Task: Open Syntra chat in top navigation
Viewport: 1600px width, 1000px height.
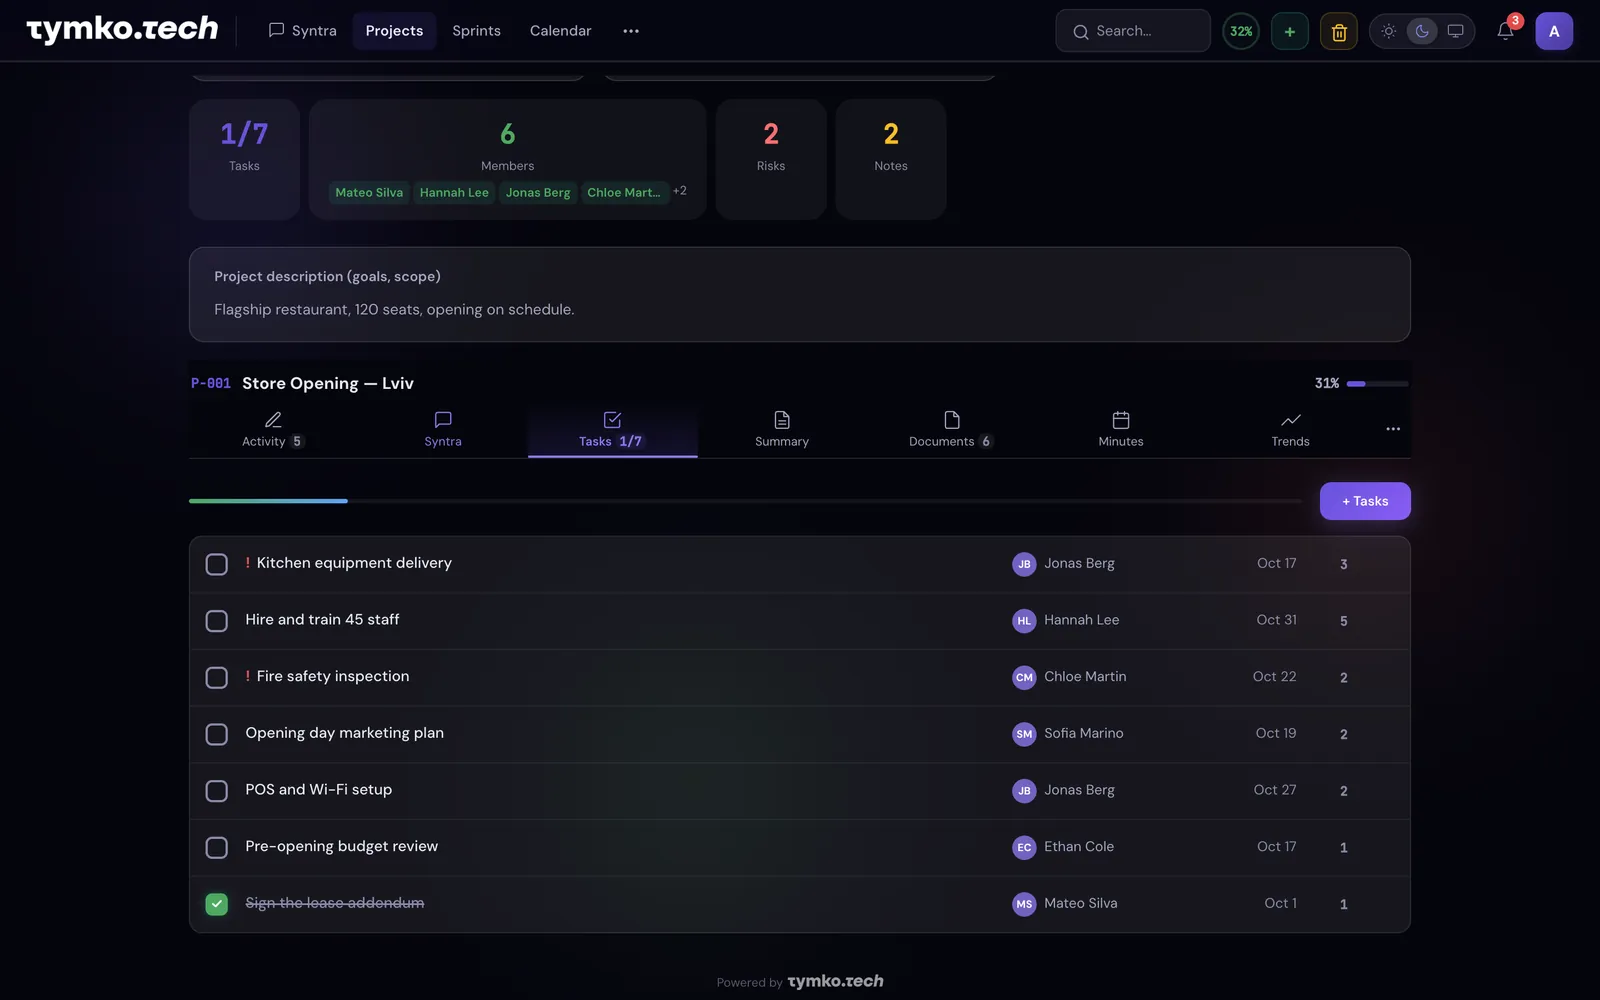Action: (x=303, y=31)
